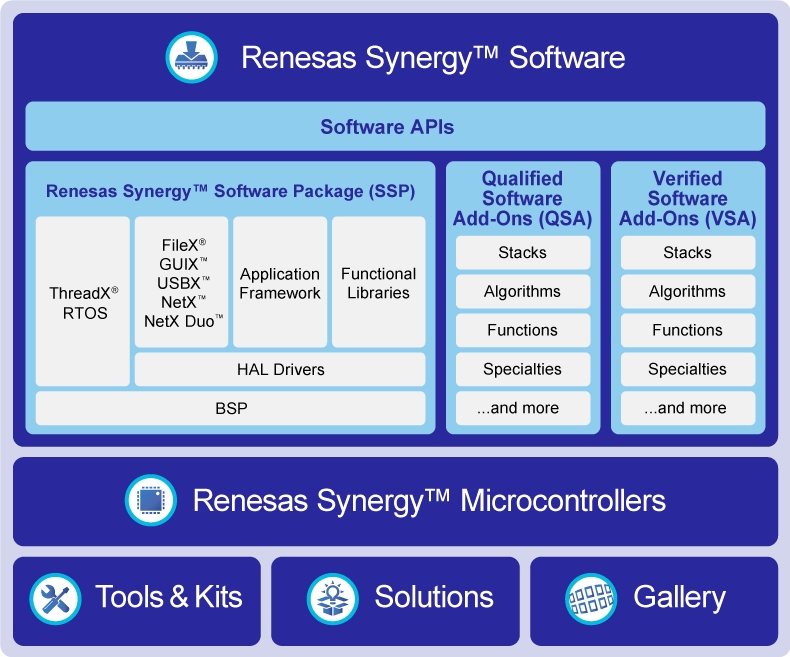Select the ThreadX RTOS block

click(x=83, y=302)
